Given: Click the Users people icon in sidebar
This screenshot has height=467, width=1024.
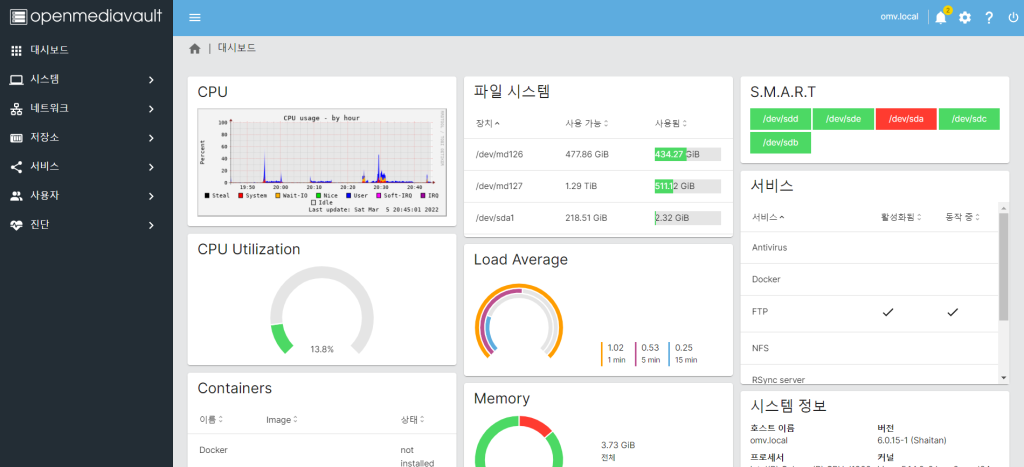Looking at the screenshot, I should pos(17,196).
